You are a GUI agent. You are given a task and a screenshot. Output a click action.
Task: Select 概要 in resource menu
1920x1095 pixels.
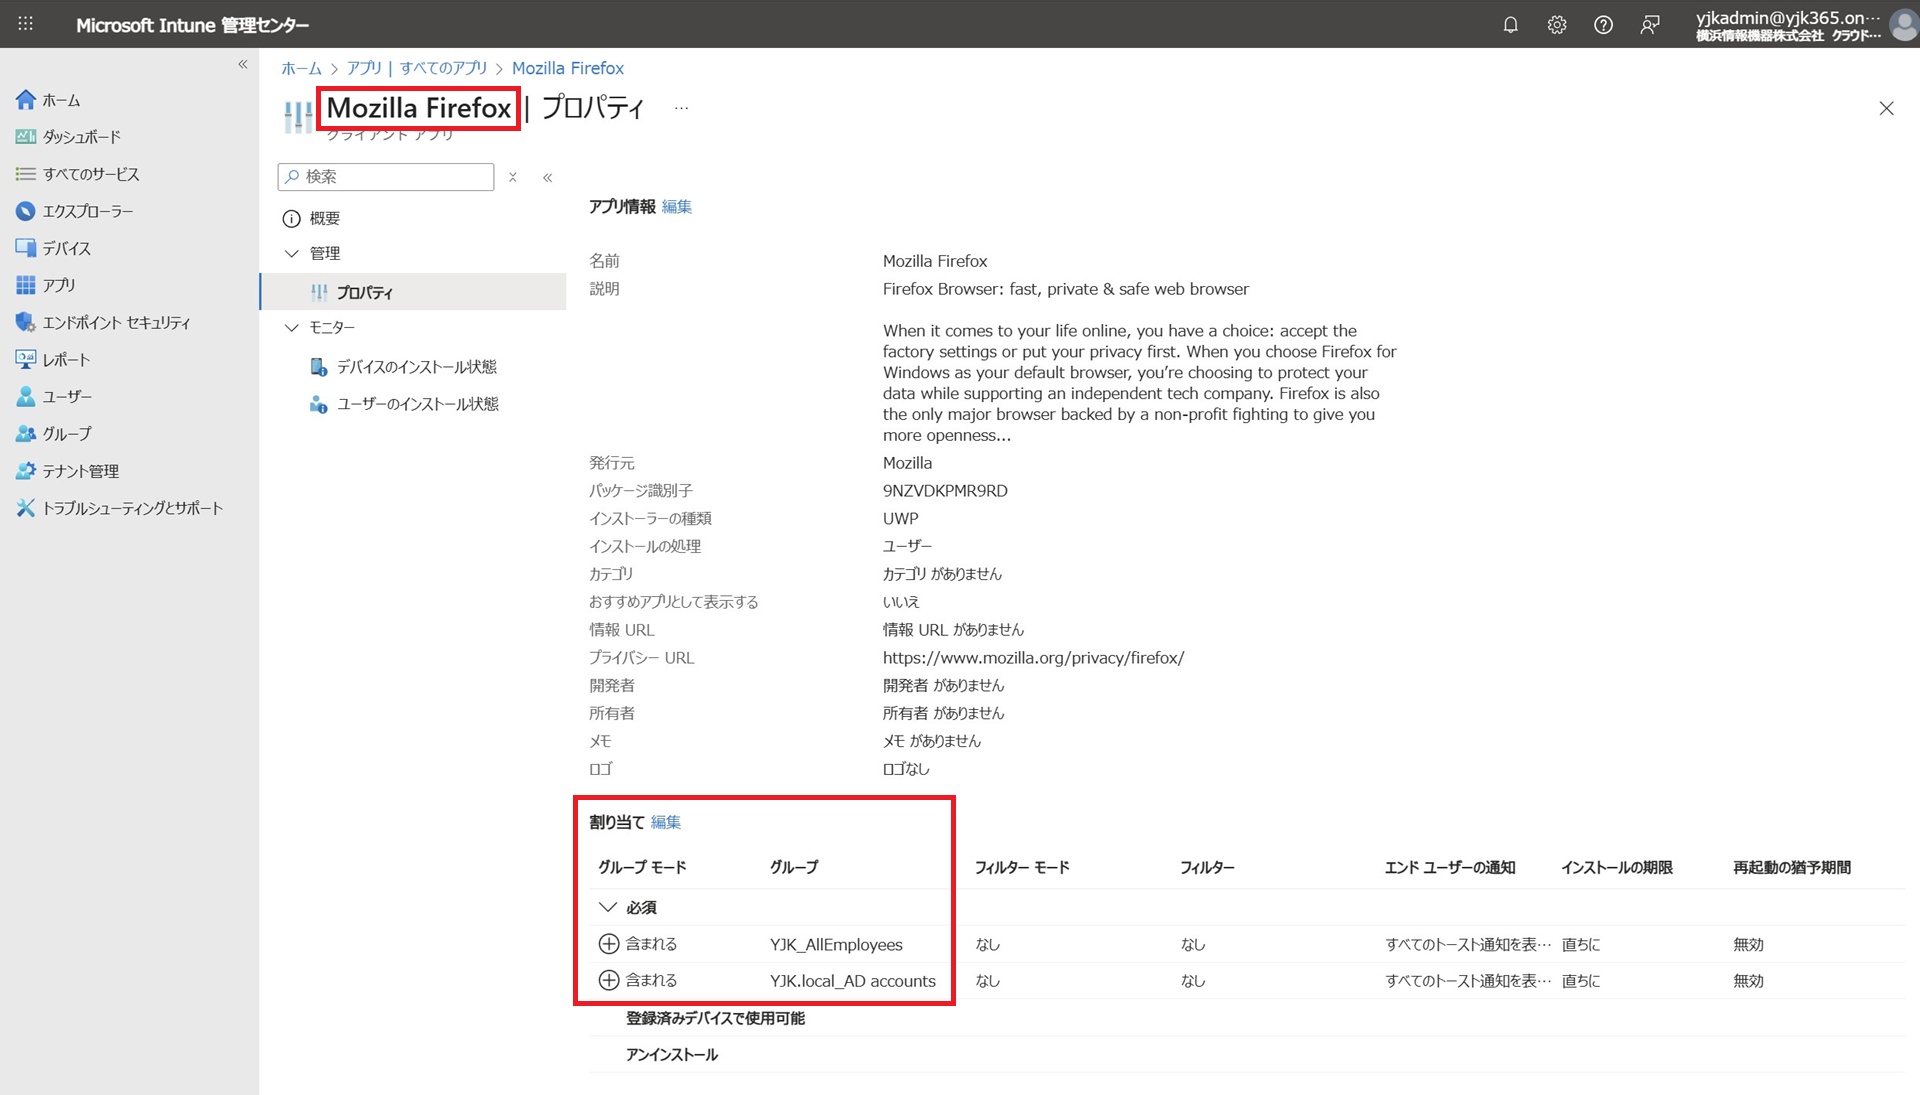(324, 218)
